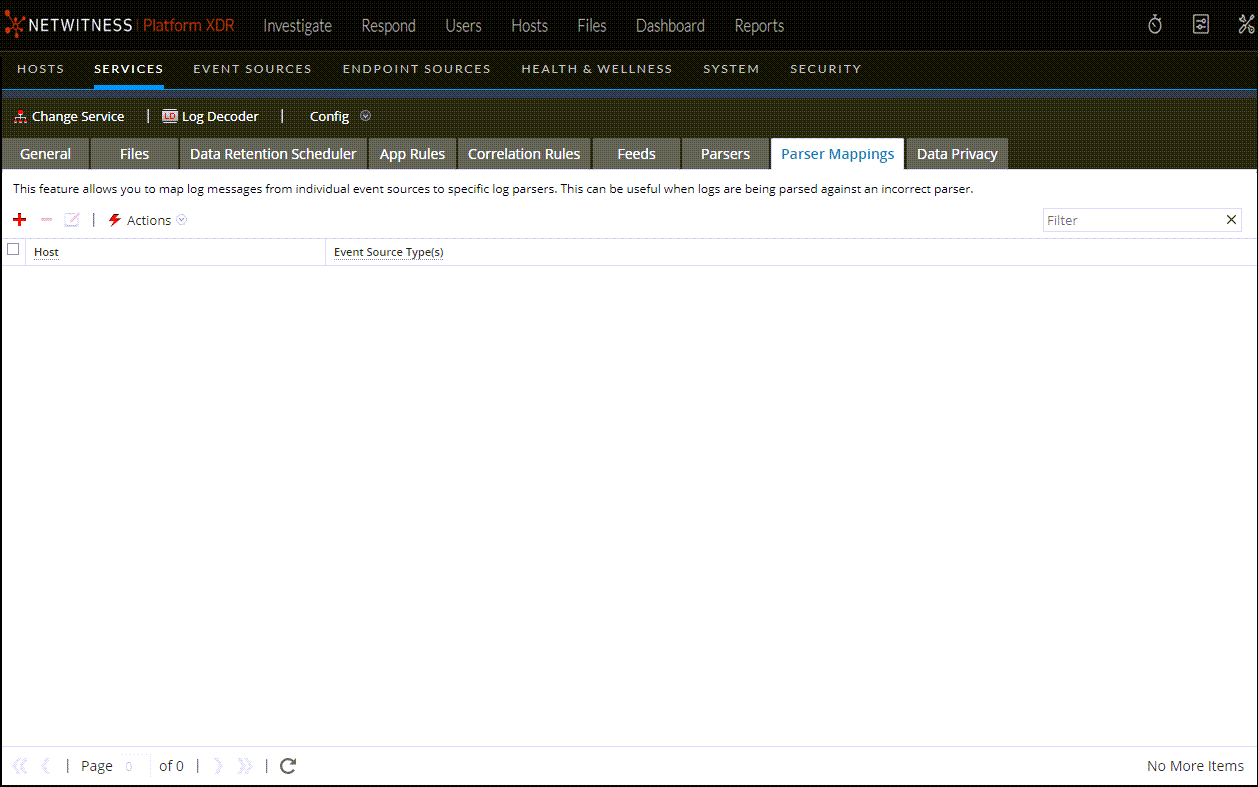
Task: Open the Data Privacy tab
Action: coord(957,154)
